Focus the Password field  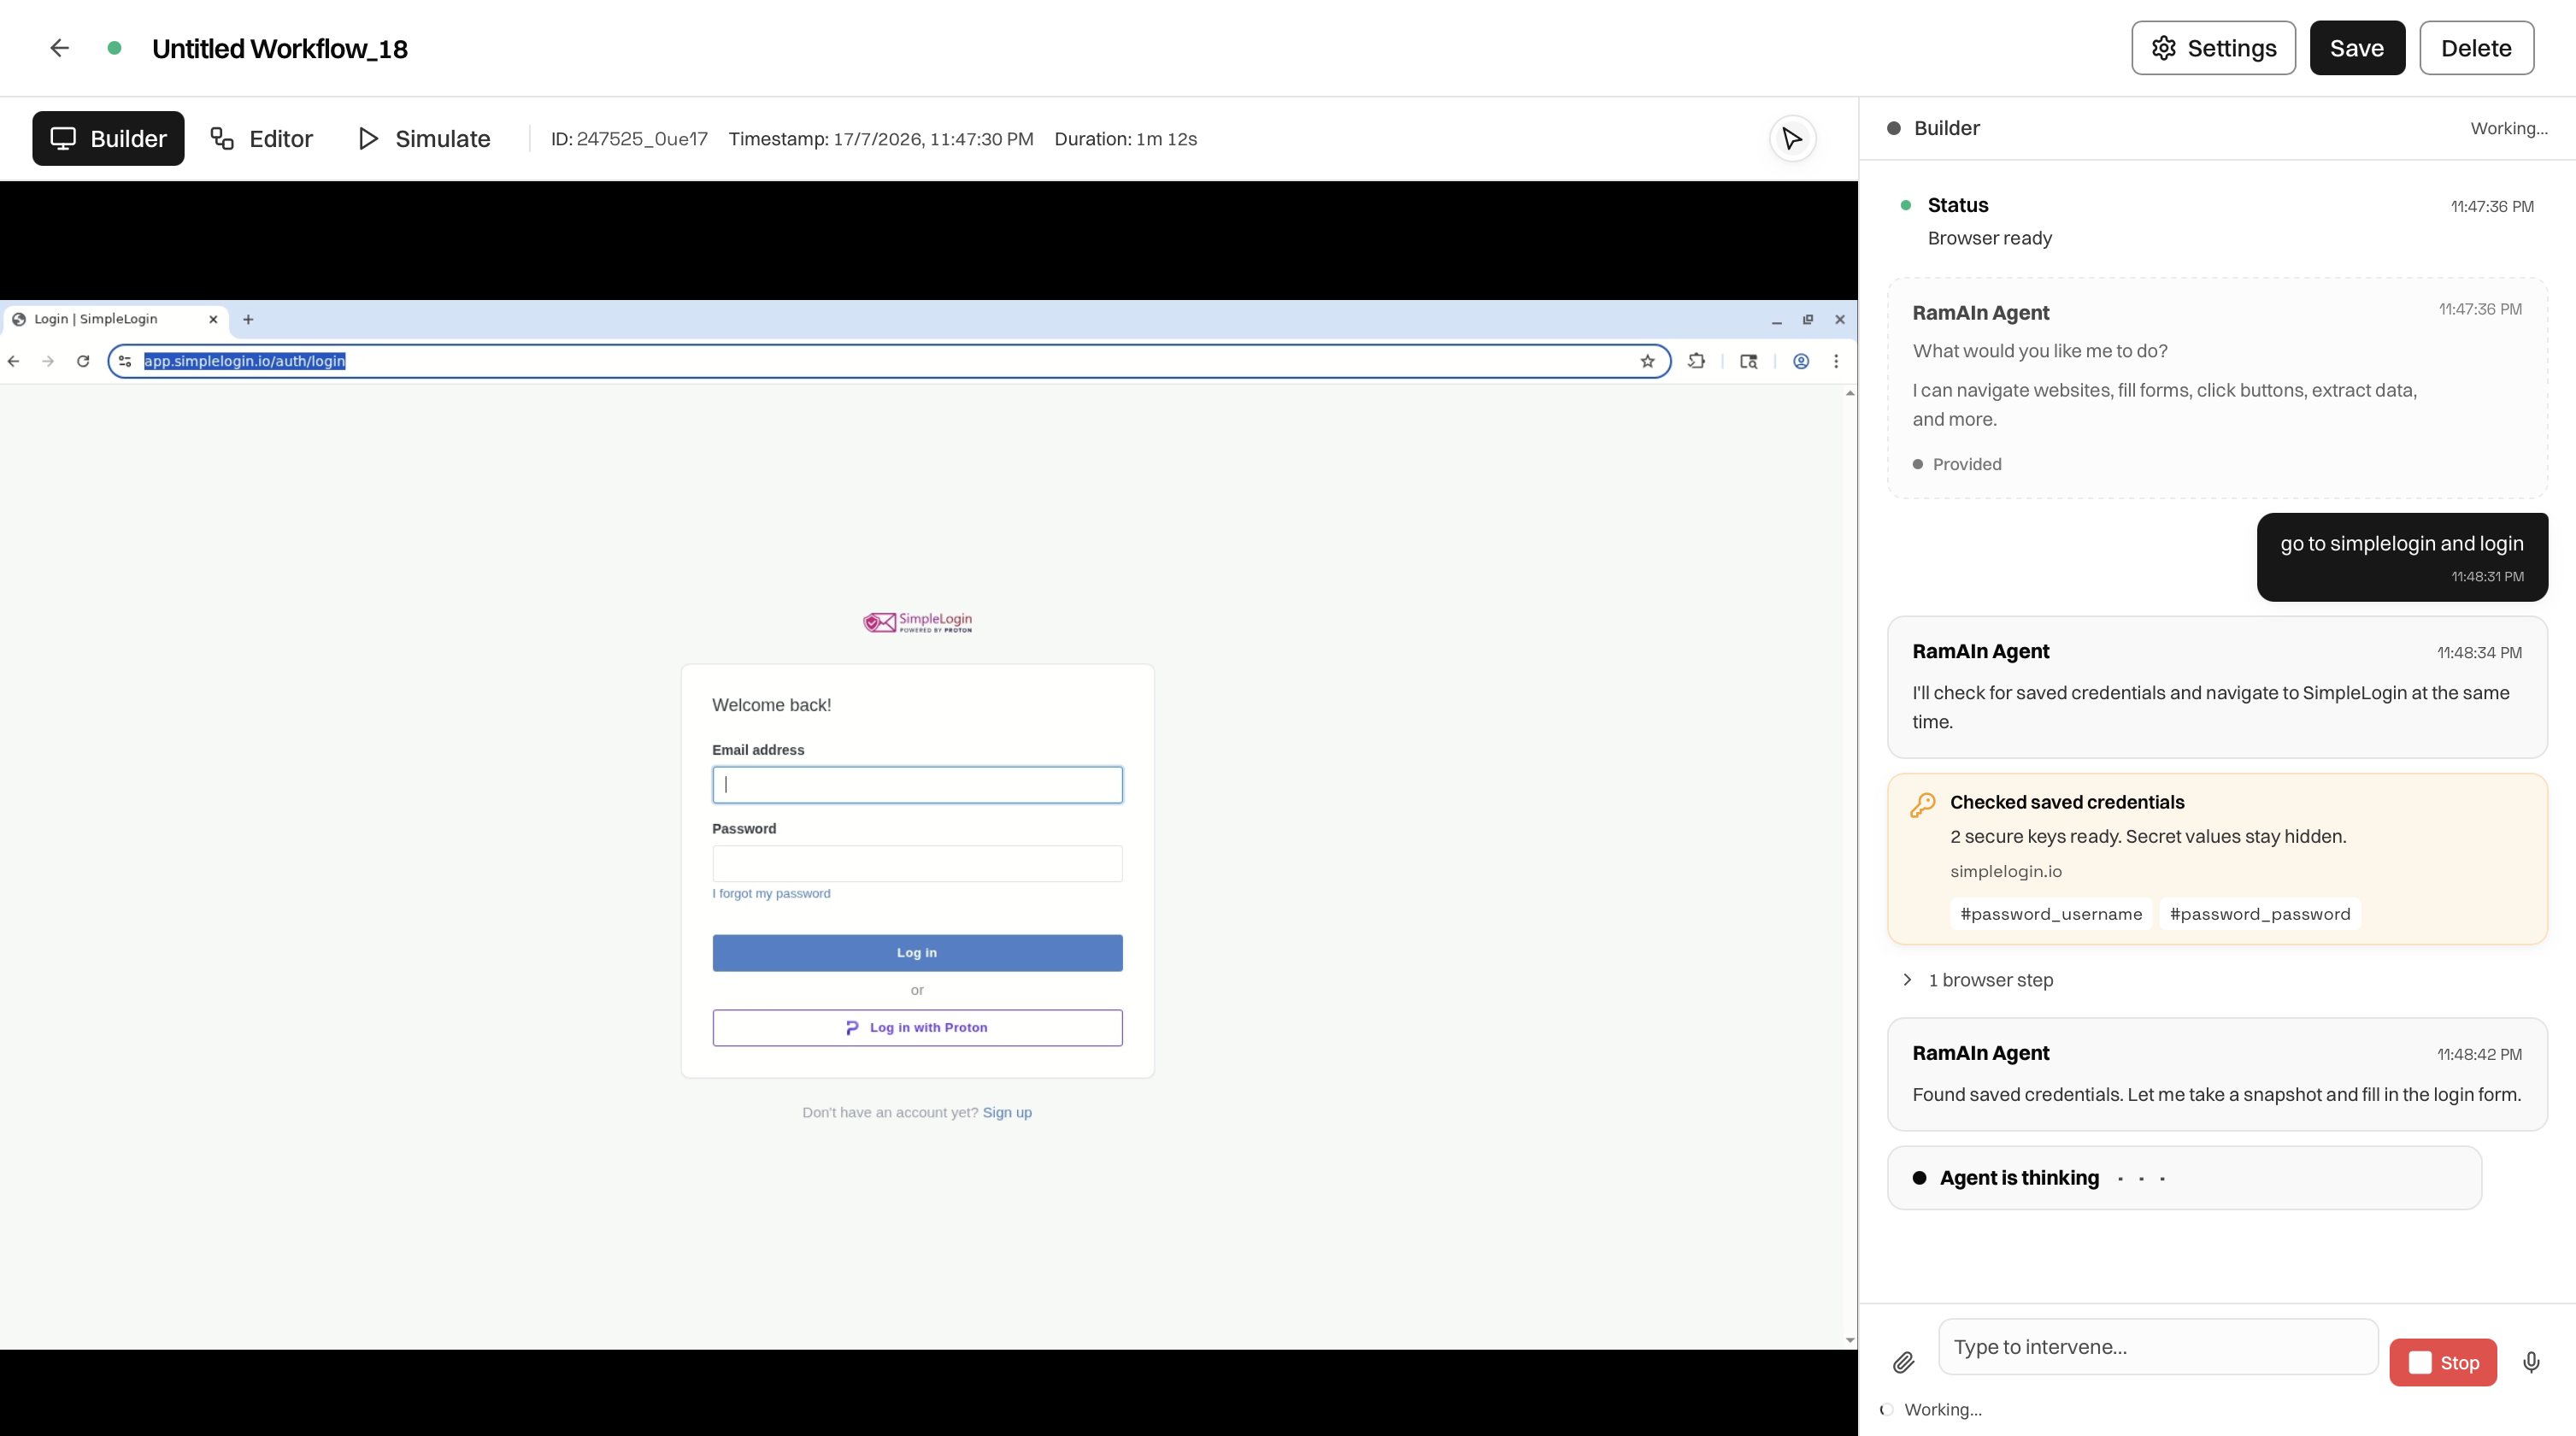click(917, 864)
